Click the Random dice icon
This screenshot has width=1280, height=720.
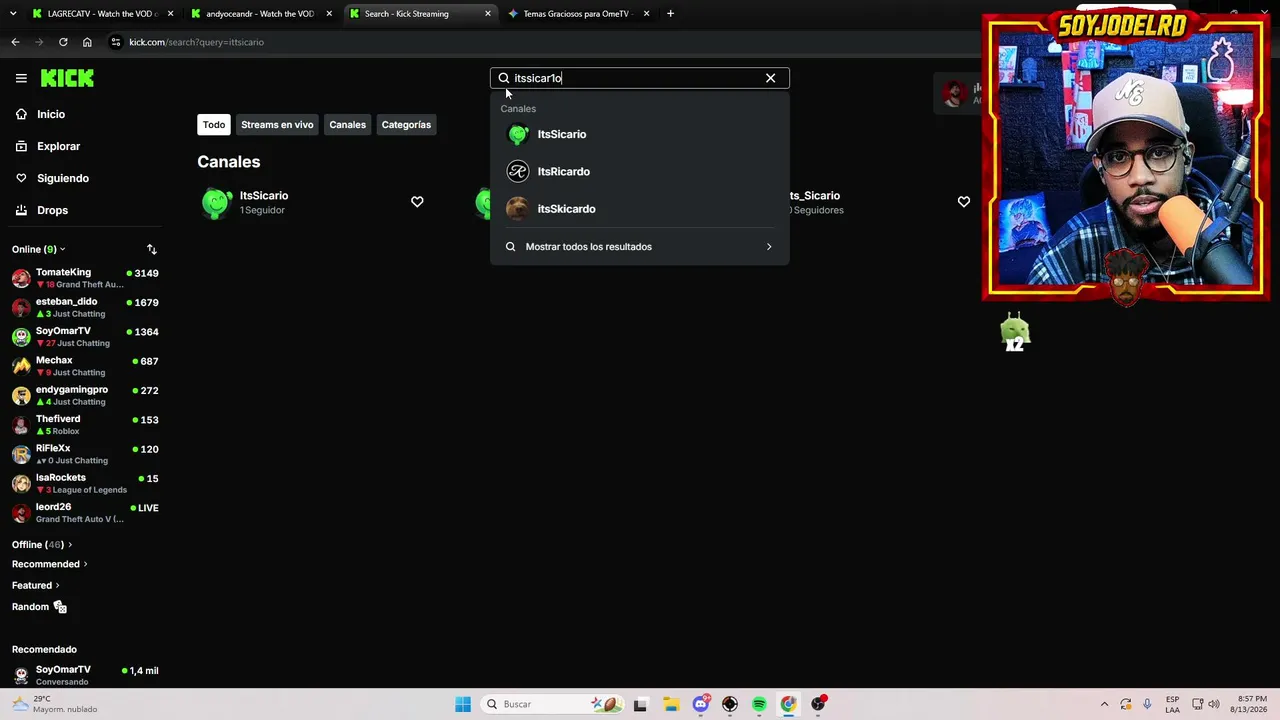(x=60, y=607)
